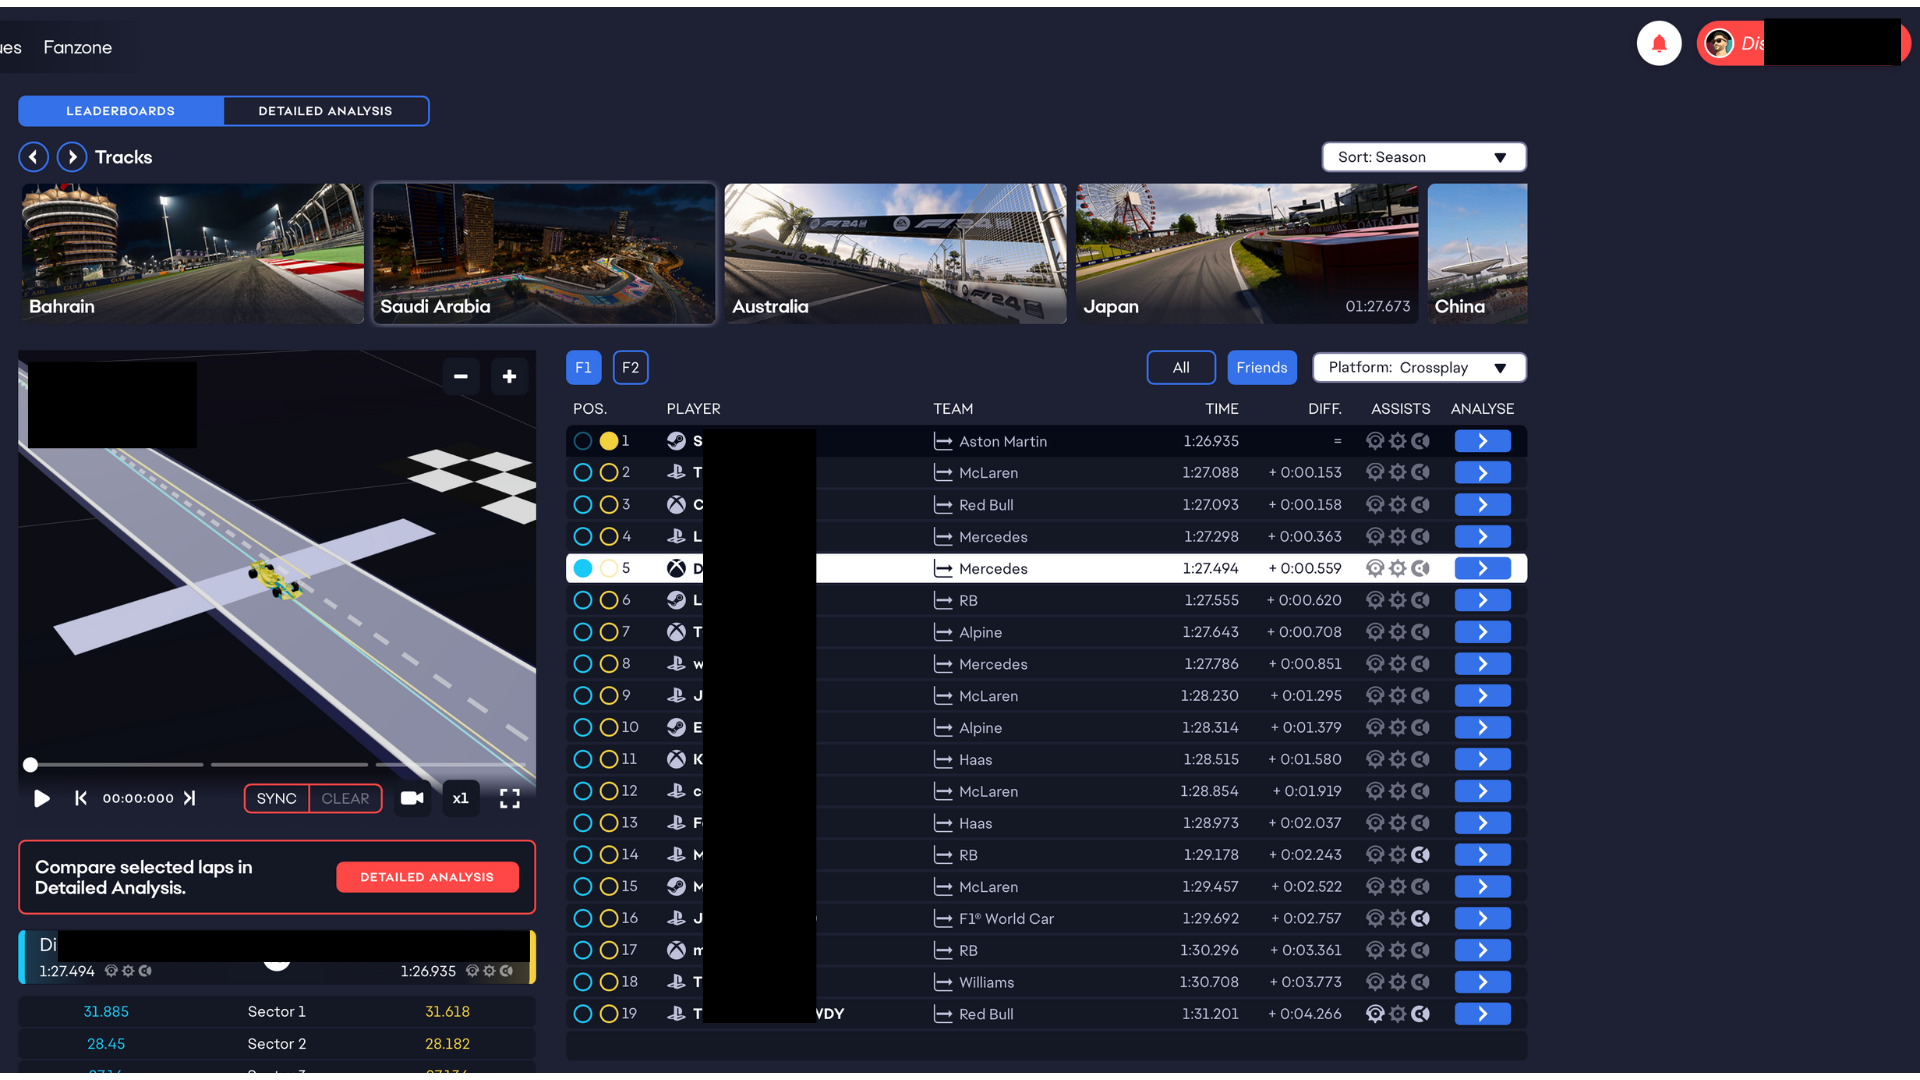Select the Bahrain track thumbnail

click(x=192, y=253)
